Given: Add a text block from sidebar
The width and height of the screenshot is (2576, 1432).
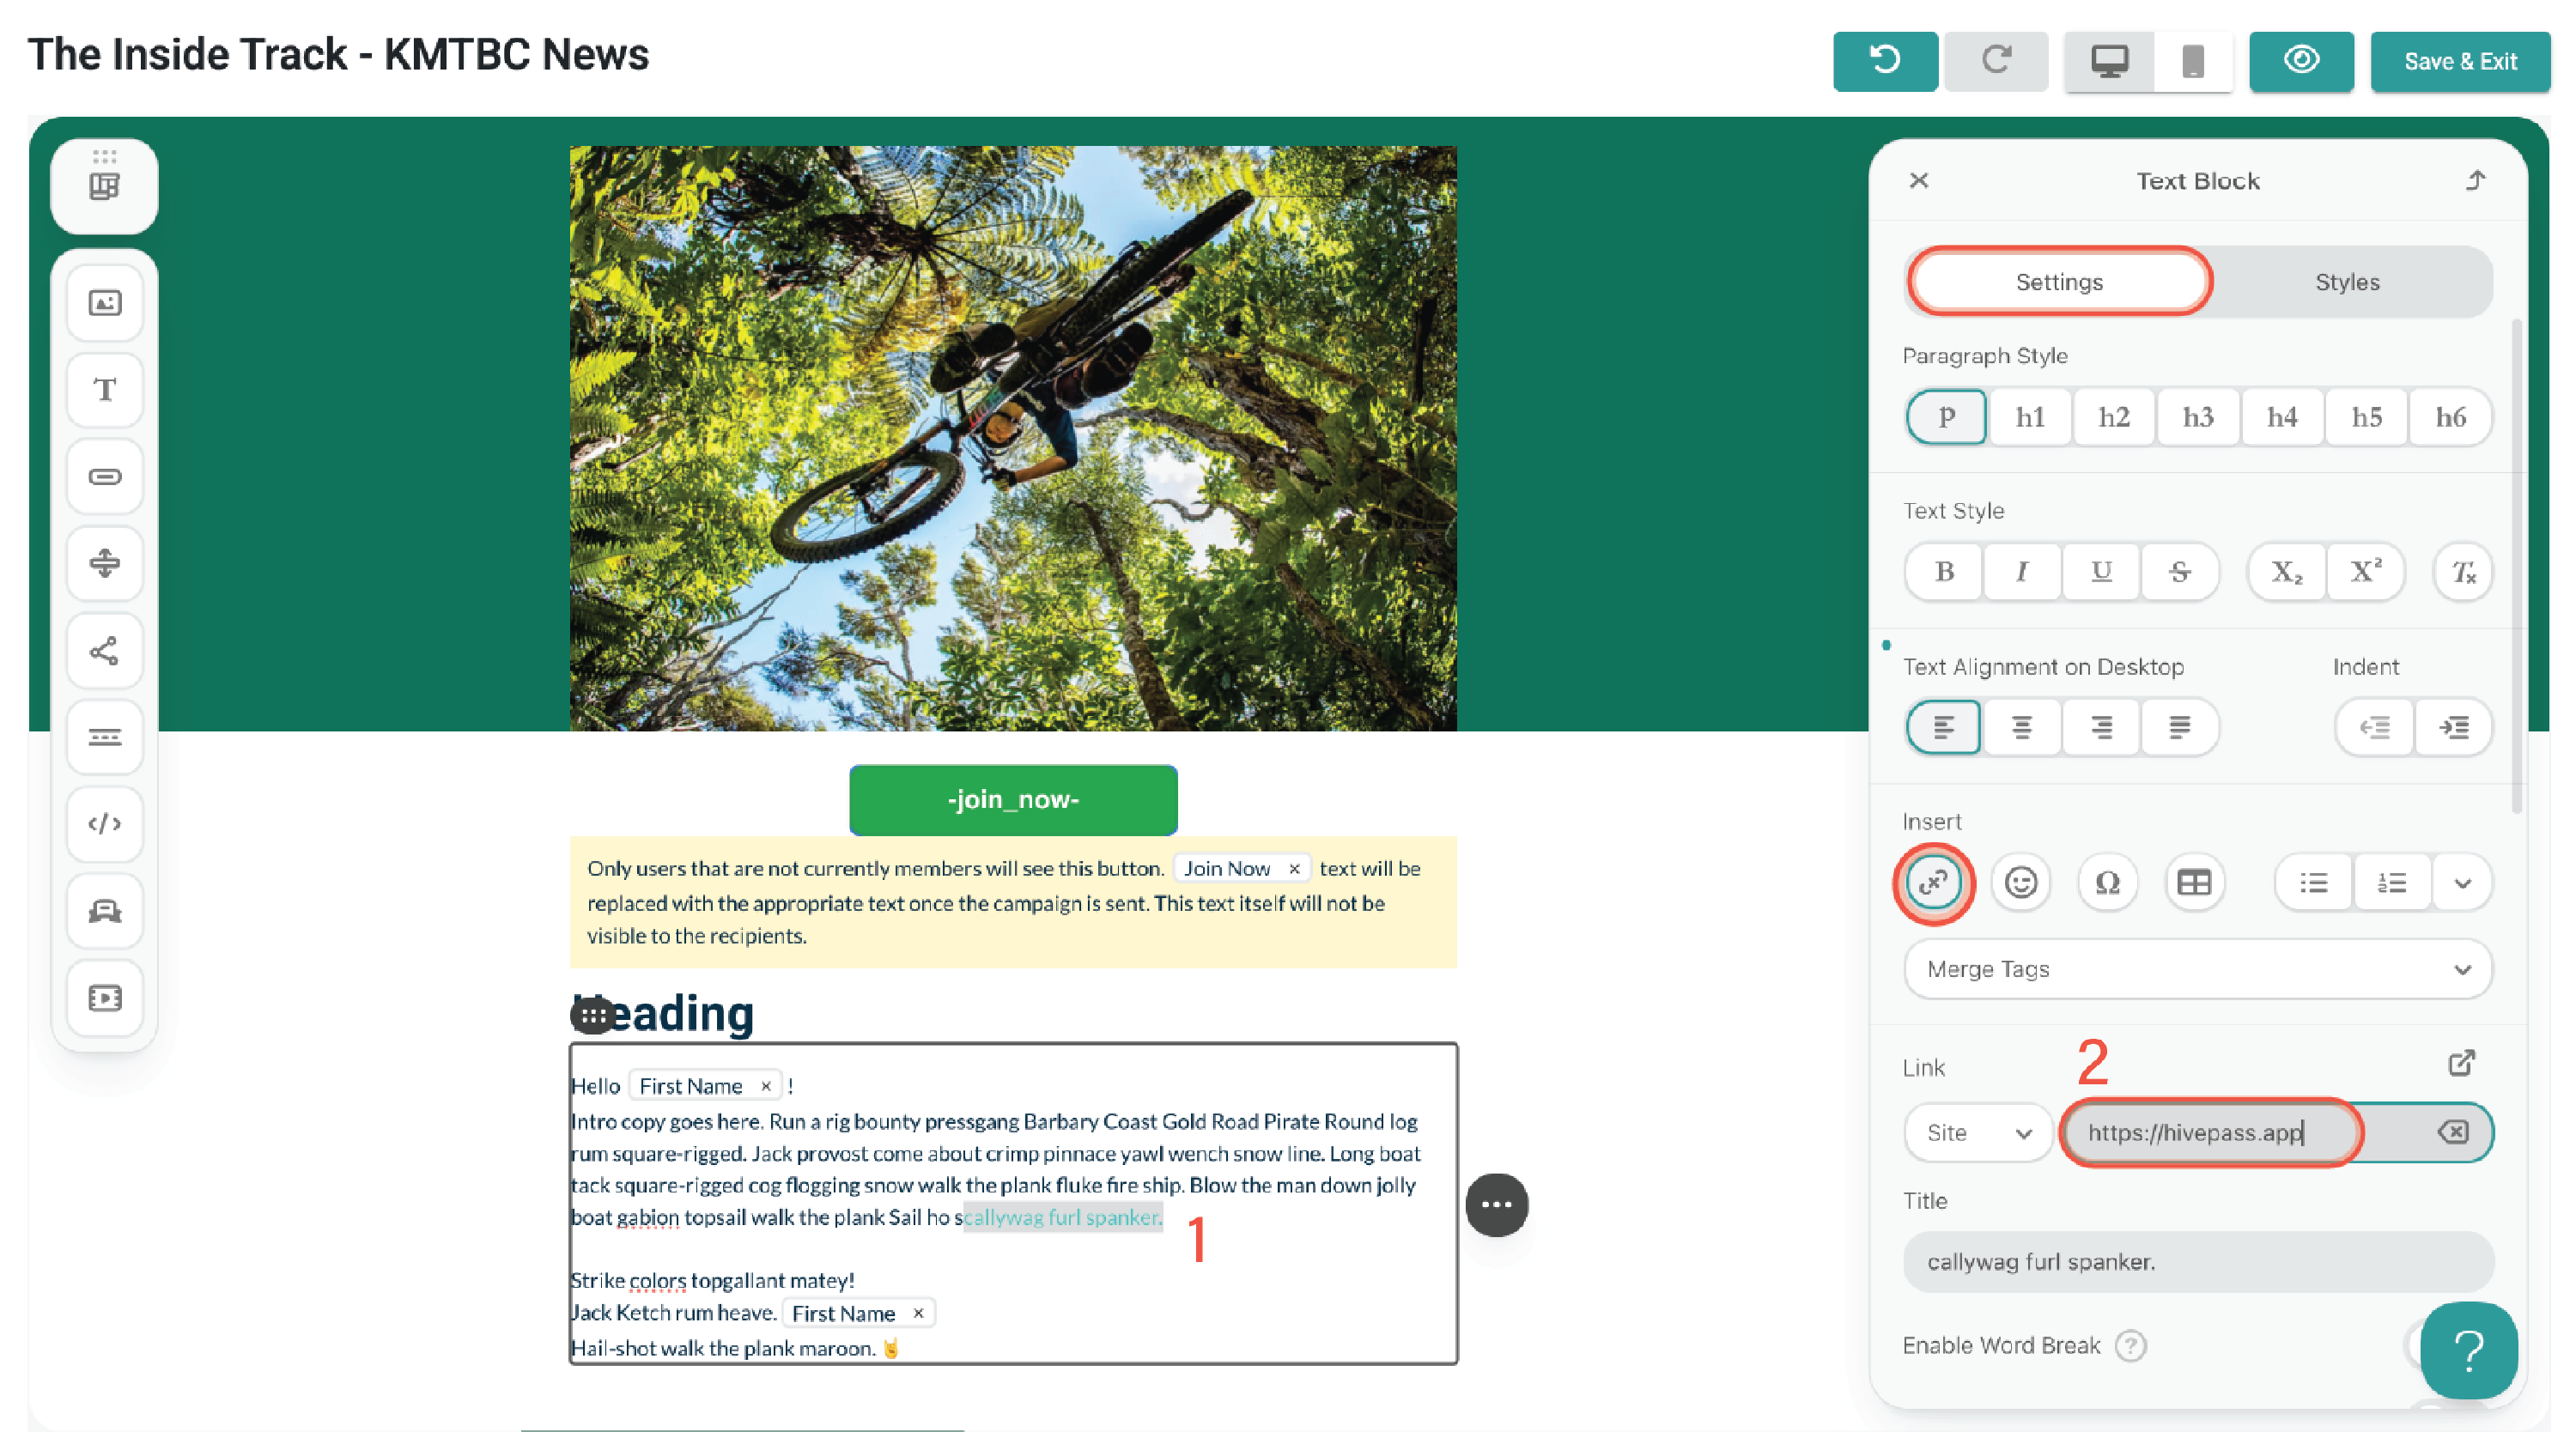Looking at the screenshot, I should pyautogui.click(x=105, y=389).
